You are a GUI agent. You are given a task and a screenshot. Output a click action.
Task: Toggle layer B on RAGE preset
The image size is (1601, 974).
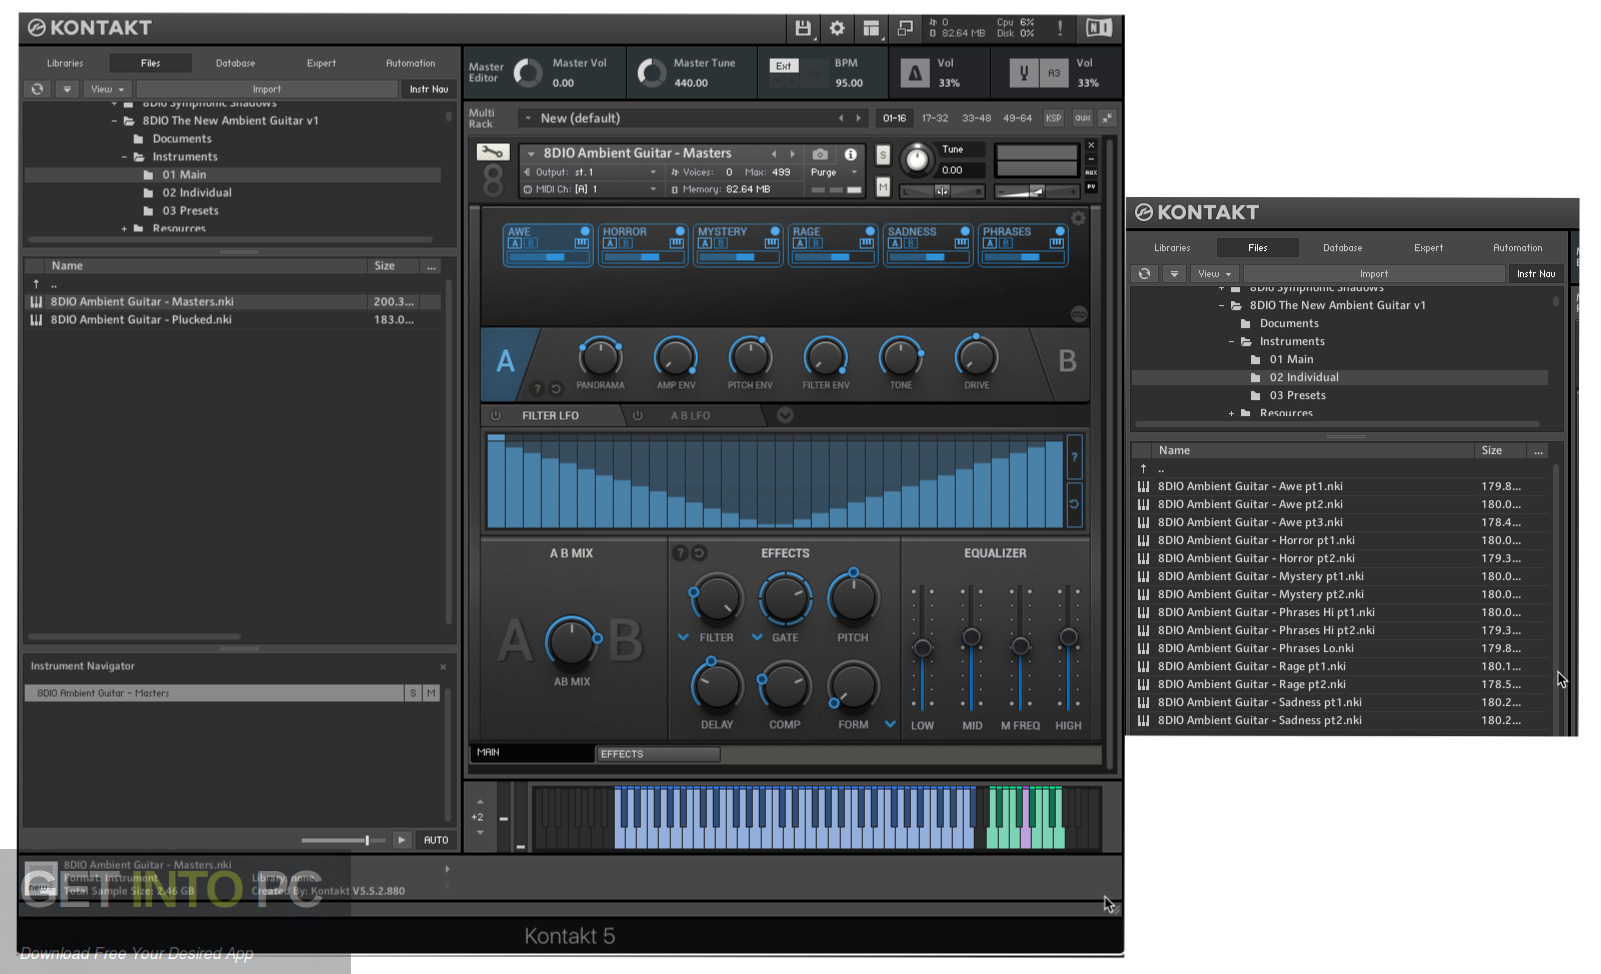pyautogui.click(x=816, y=243)
